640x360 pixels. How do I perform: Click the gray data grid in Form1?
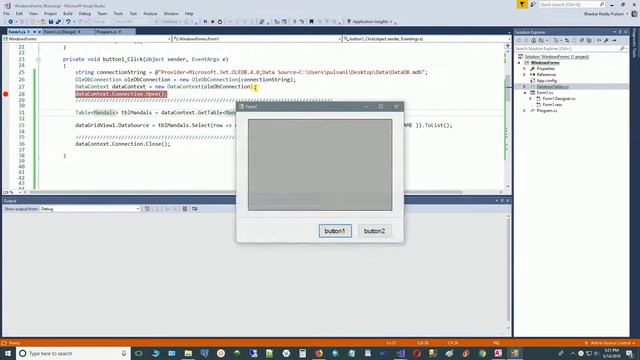click(x=320, y=165)
